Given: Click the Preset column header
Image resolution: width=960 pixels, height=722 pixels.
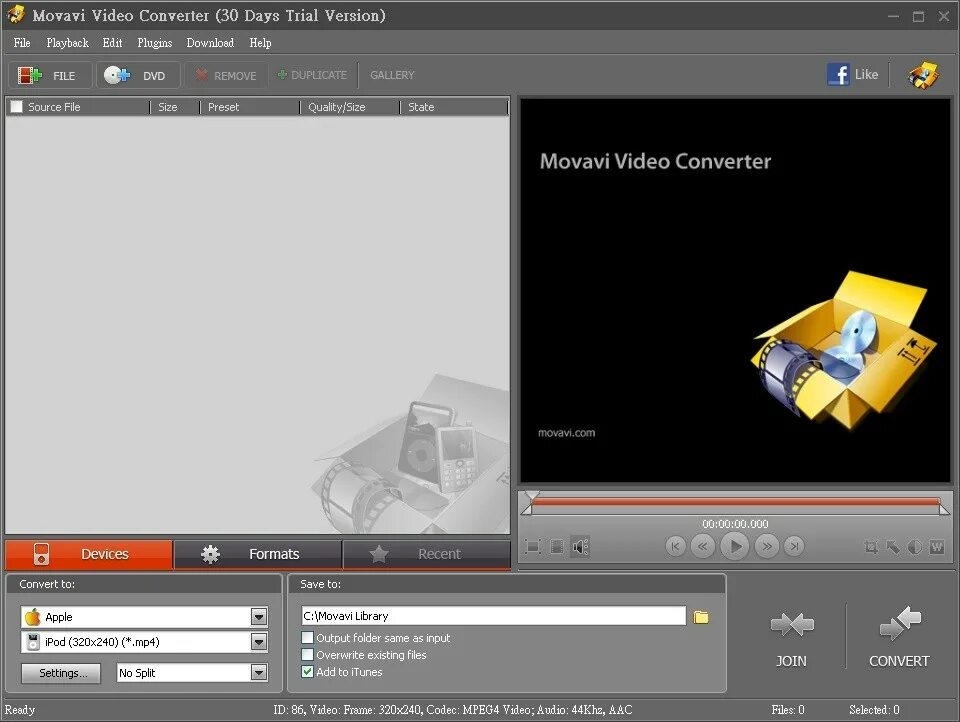Looking at the screenshot, I should tap(250, 107).
